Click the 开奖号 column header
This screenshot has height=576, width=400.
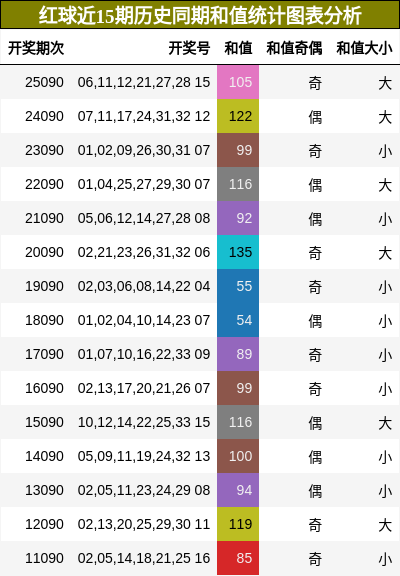(x=189, y=48)
